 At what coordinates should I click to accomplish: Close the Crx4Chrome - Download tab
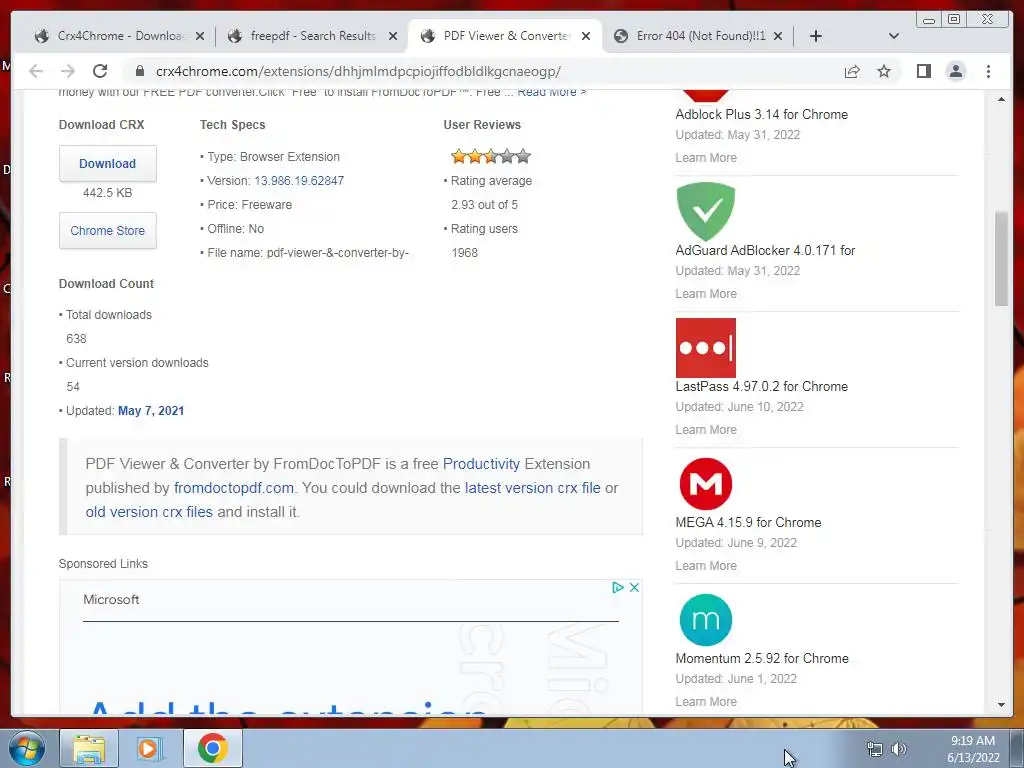pyautogui.click(x=200, y=36)
